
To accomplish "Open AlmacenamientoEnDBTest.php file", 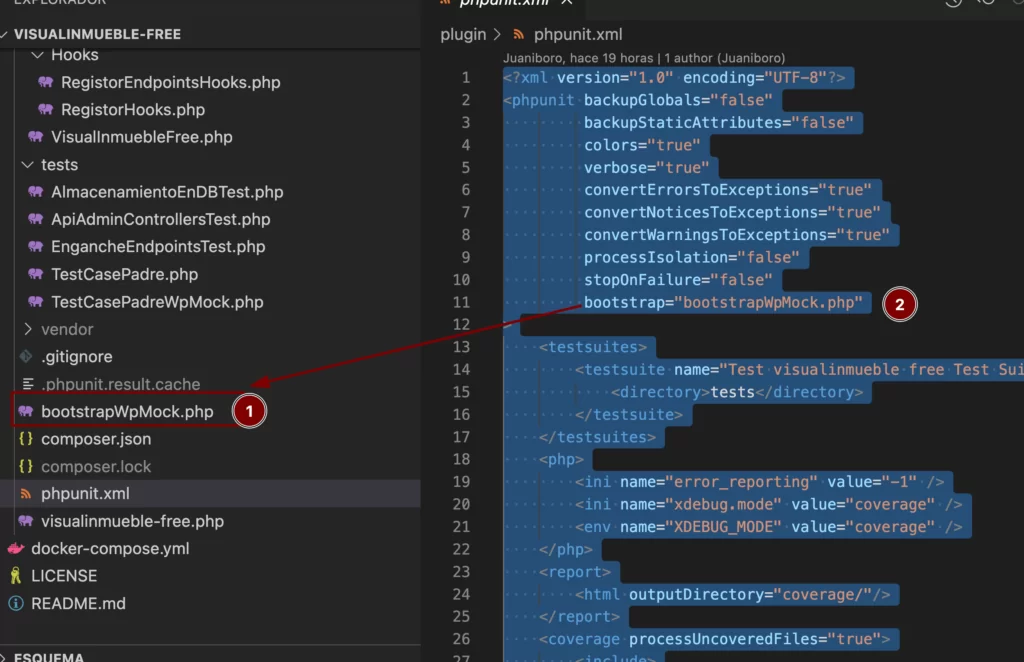I will pyautogui.click(x=167, y=192).
